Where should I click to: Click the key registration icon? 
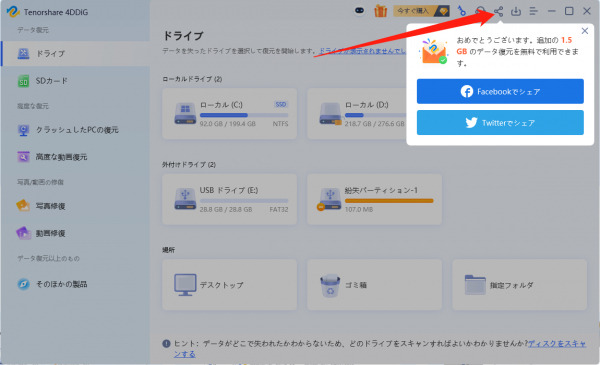(x=462, y=11)
